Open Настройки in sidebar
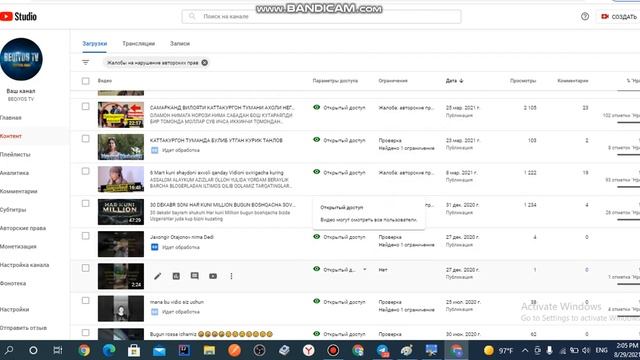This screenshot has height=360, width=640. (15, 309)
